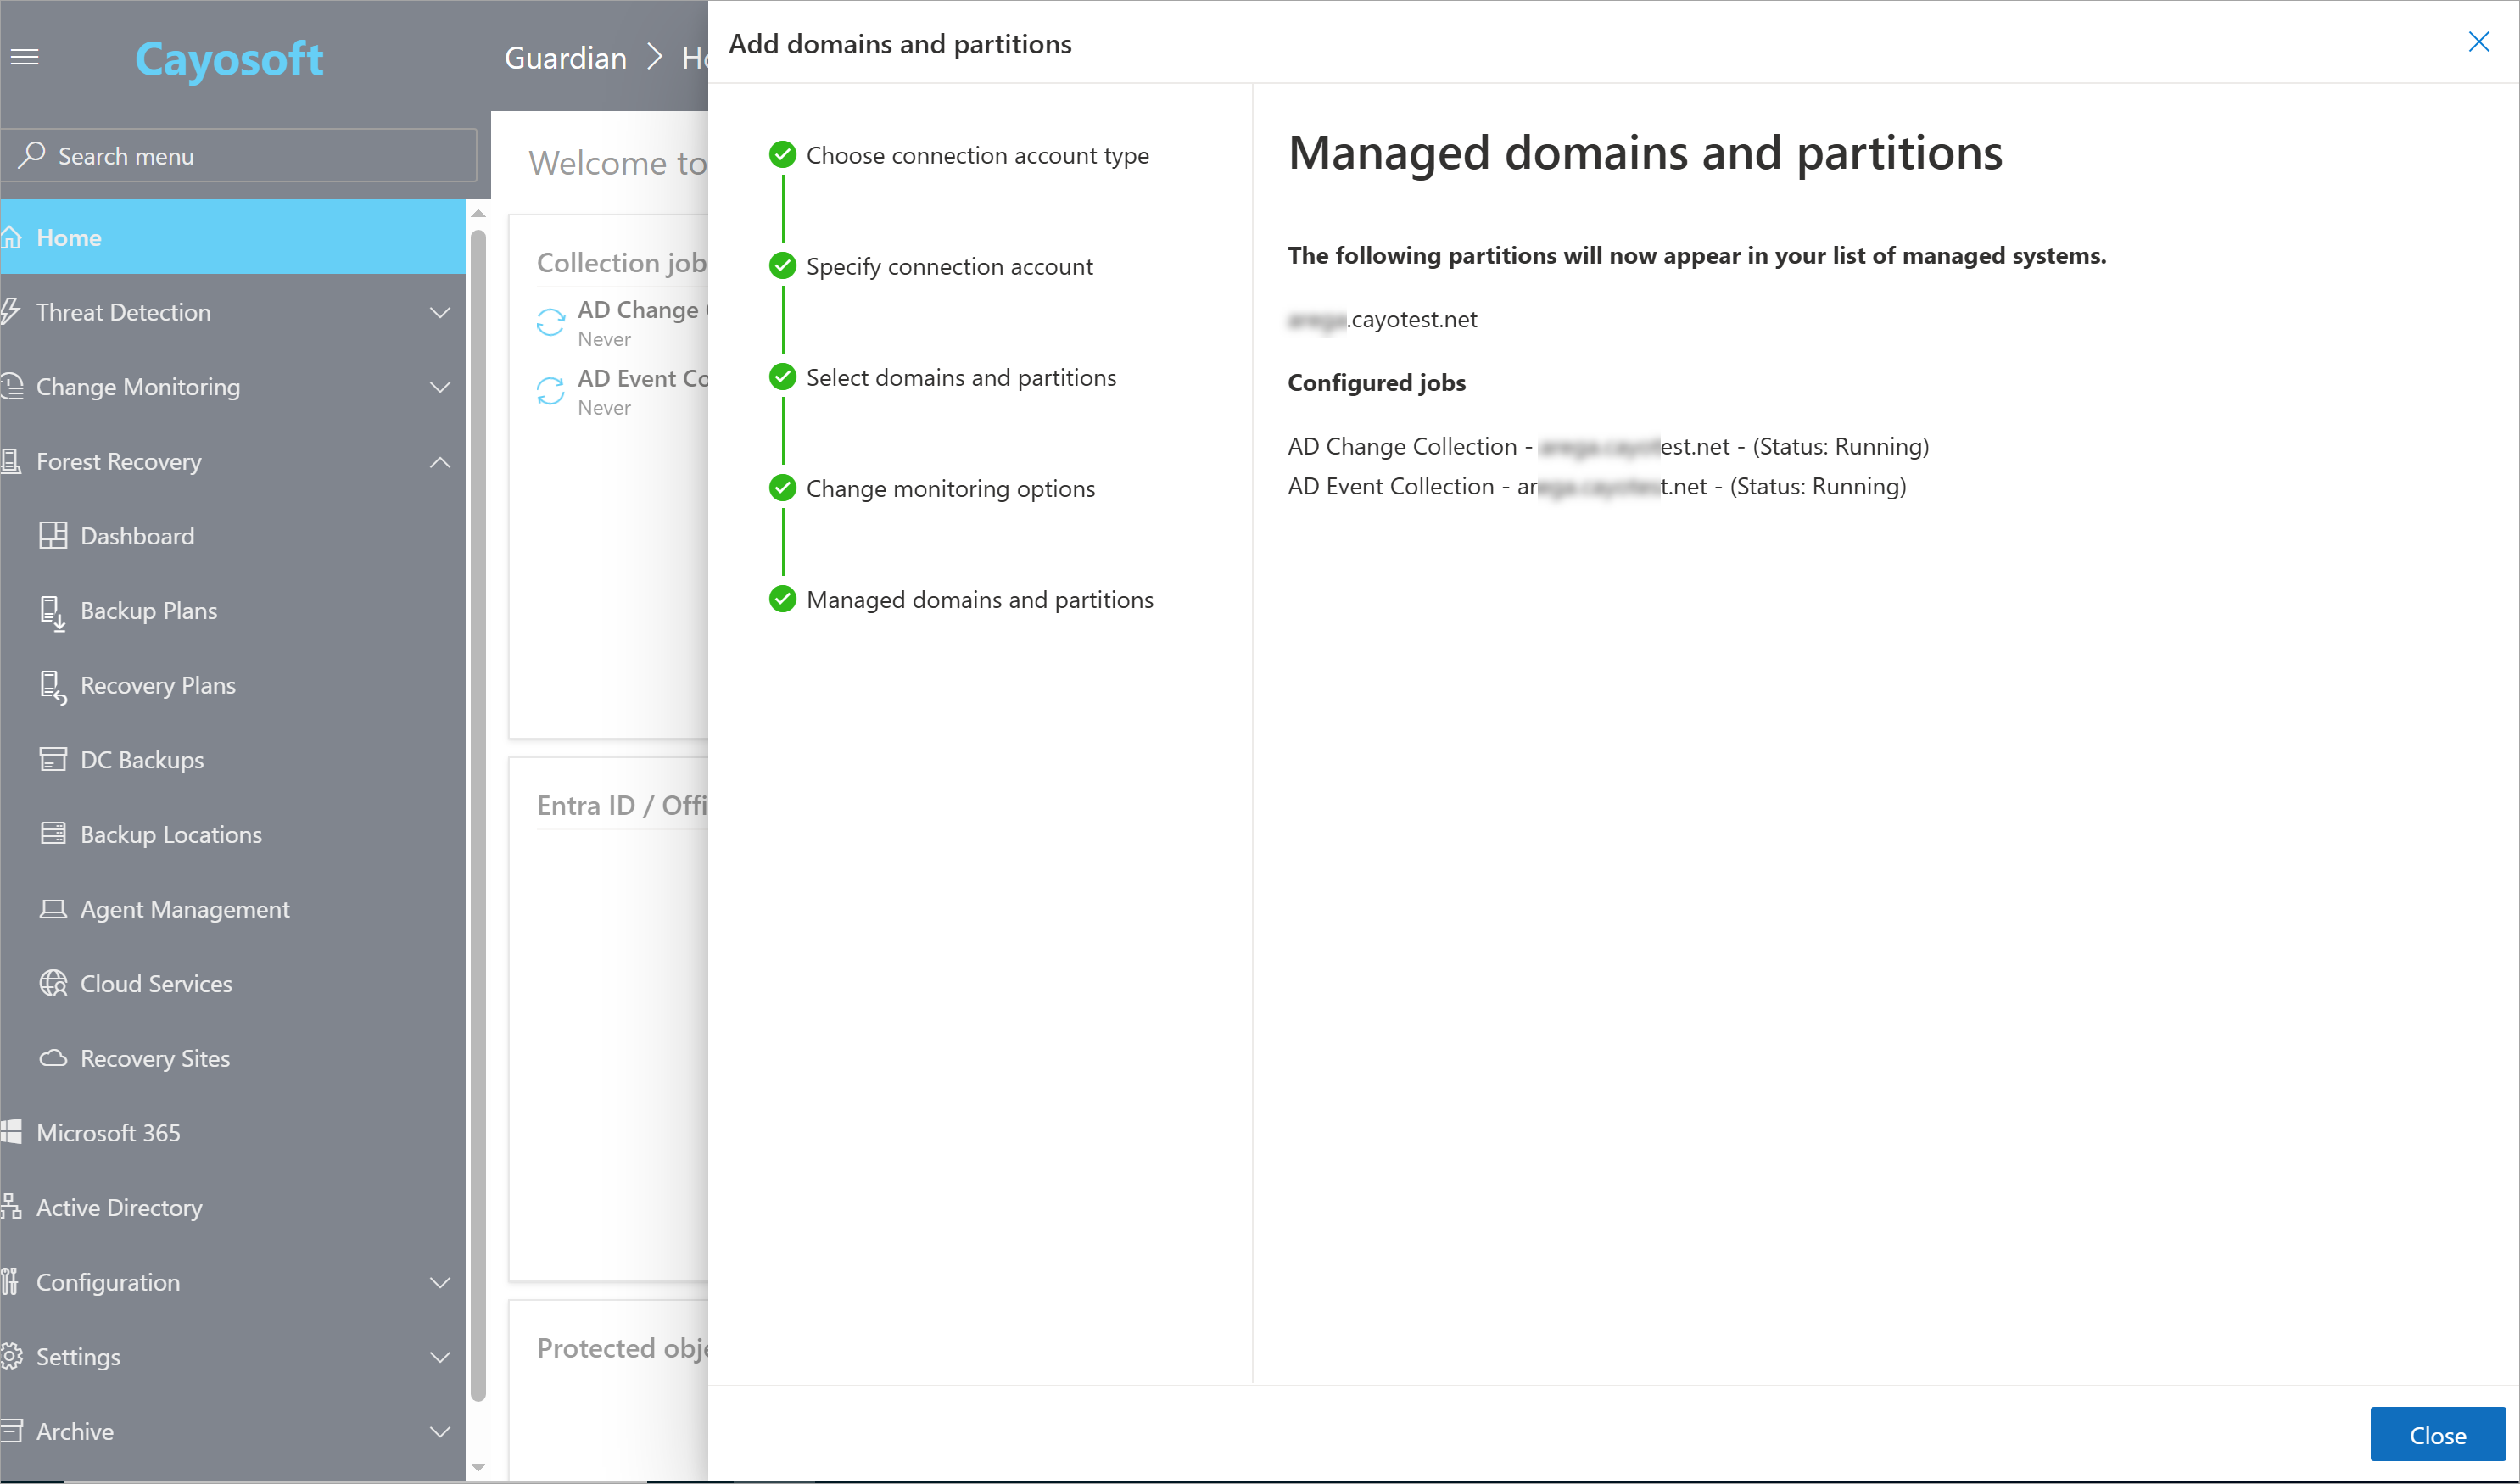Click the Backup Plans icon
This screenshot has height=1484, width=2520.
pos(53,611)
